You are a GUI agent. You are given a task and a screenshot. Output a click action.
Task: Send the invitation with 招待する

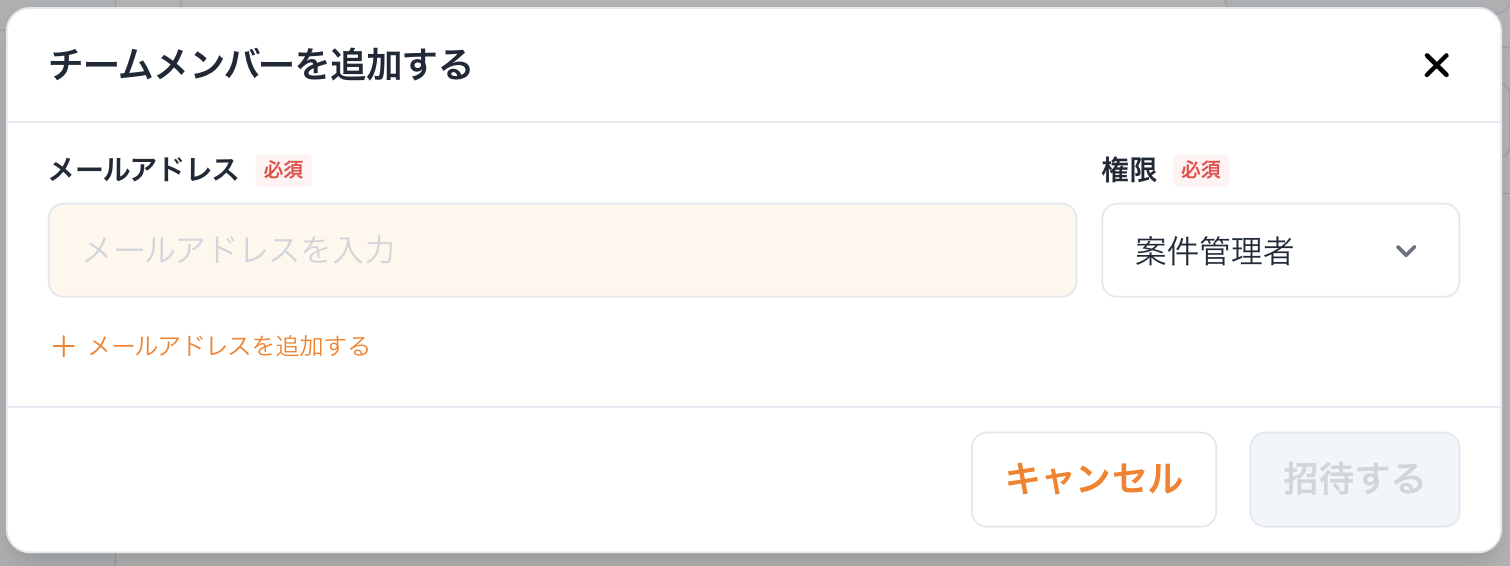coord(1354,479)
